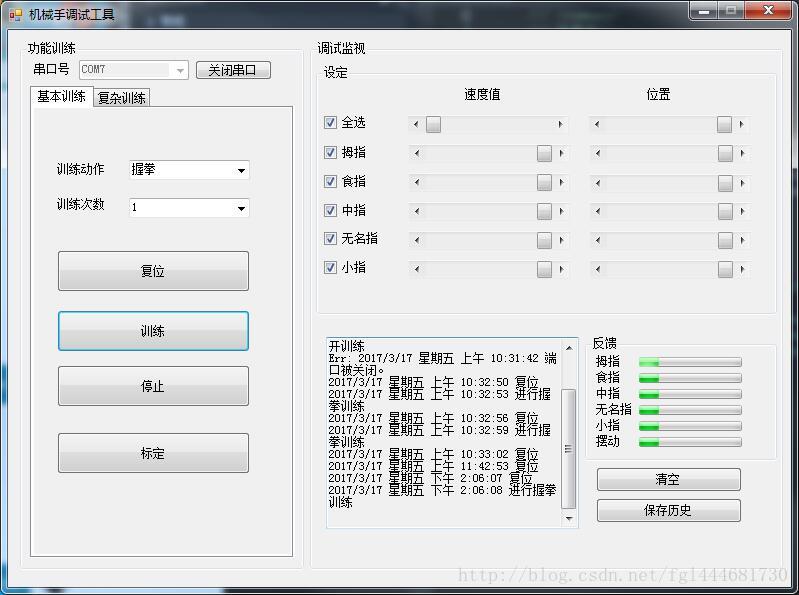Disable the 无名指 checkbox
799x595 pixels.
330,238
